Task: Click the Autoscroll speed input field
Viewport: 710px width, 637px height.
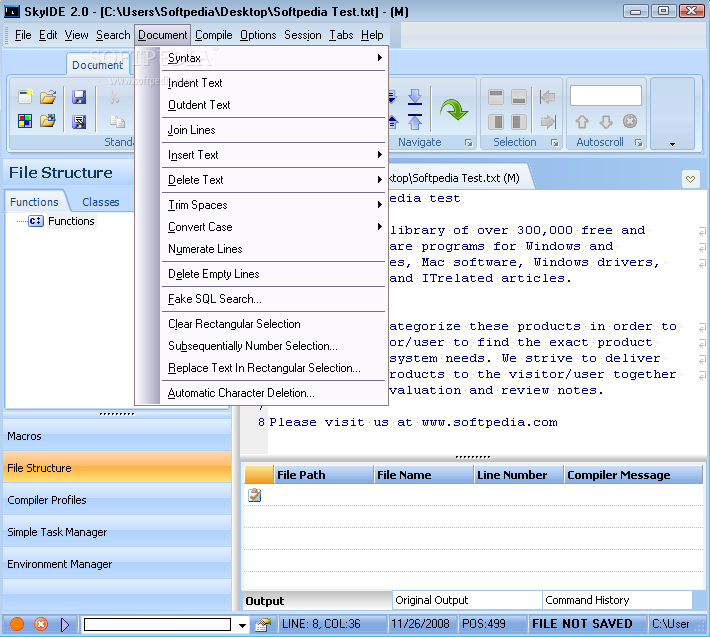Action: 605,96
